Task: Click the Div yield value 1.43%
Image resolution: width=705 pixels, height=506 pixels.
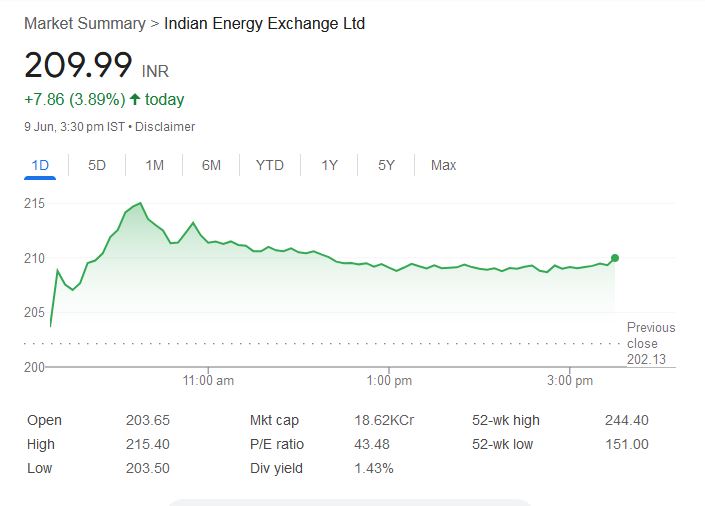Action: tap(374, 469)
